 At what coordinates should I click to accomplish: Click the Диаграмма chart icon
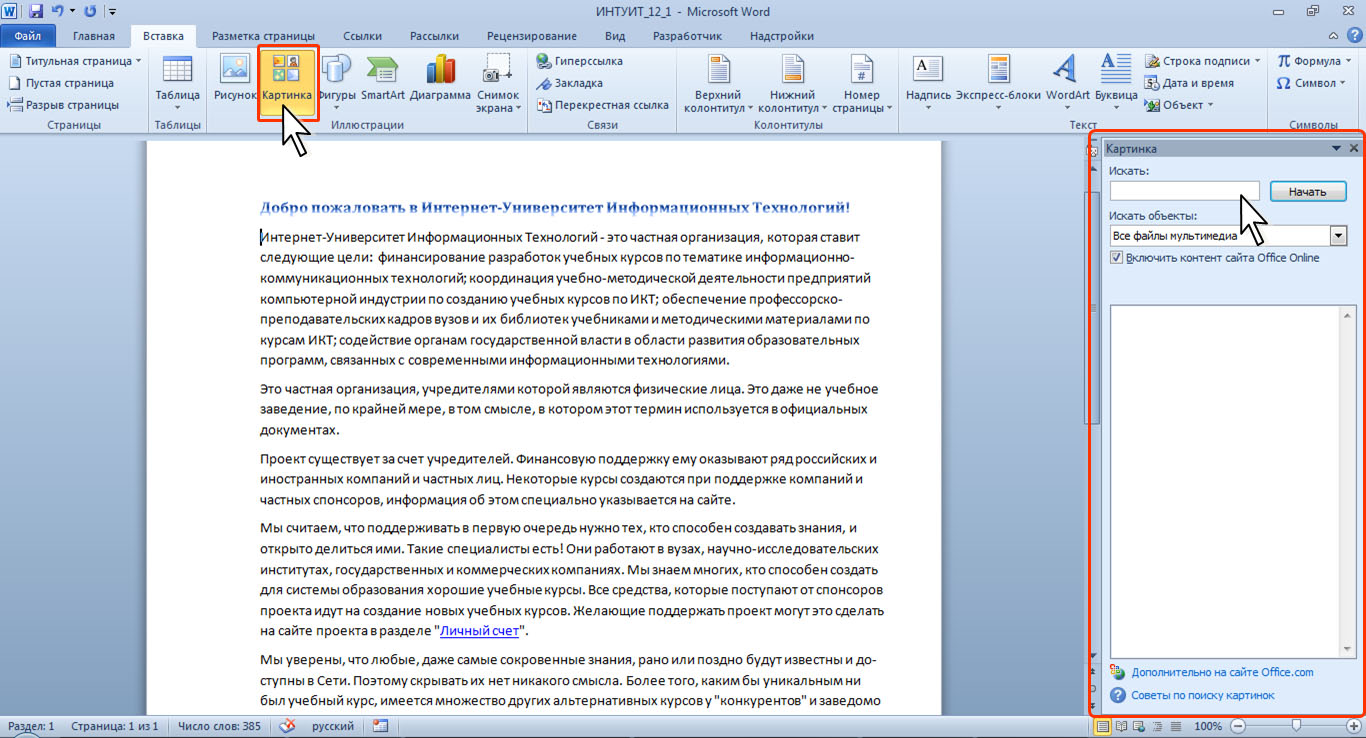coord(440,78)
